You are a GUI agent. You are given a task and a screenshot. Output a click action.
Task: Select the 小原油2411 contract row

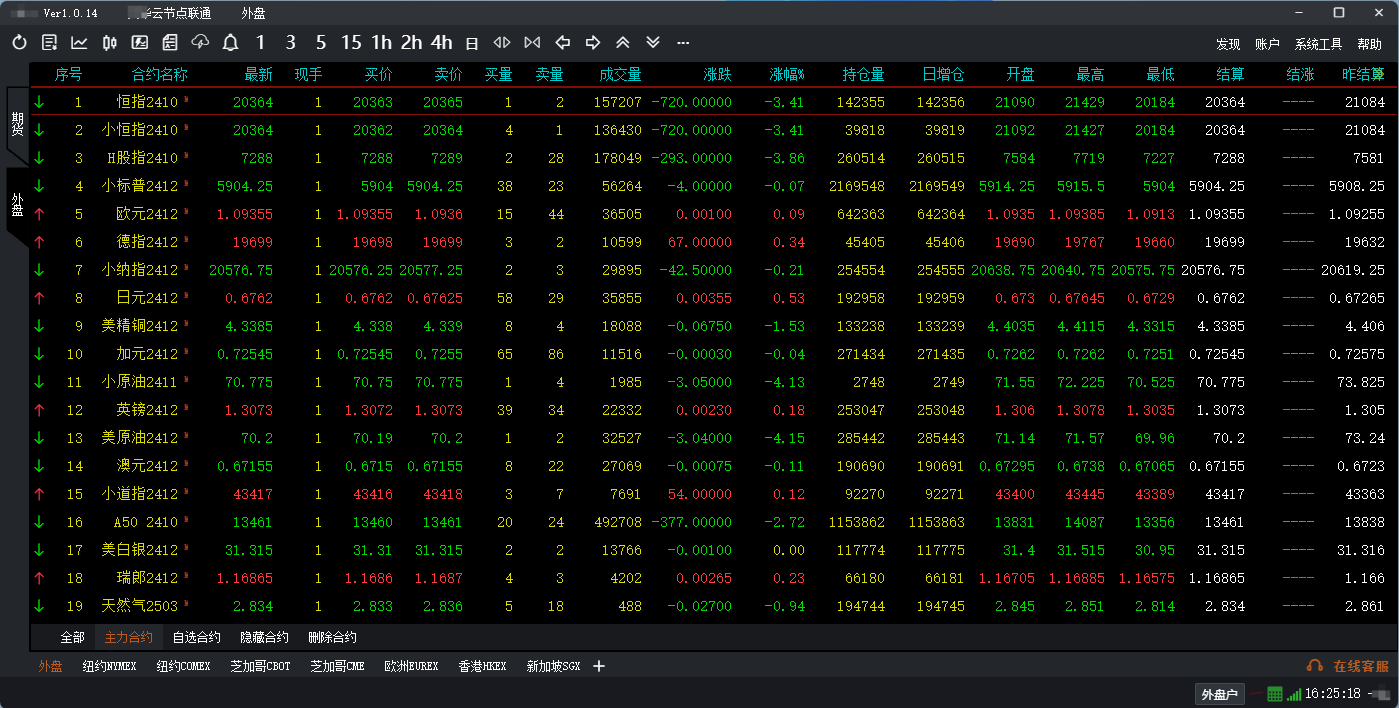(x=714, y=382)
